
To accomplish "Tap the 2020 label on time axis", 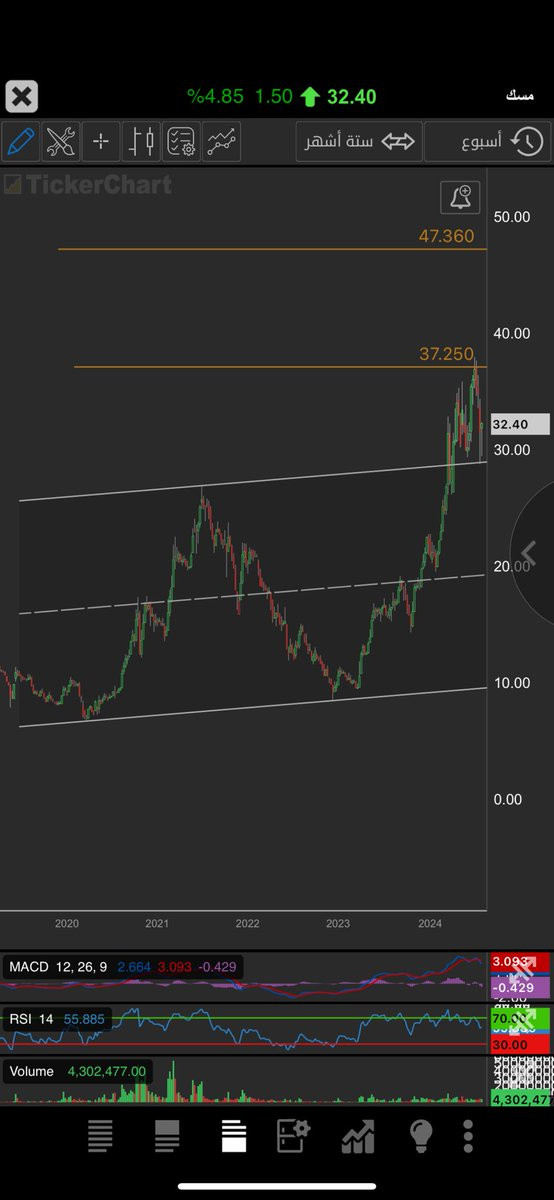I will coord(67,923).
